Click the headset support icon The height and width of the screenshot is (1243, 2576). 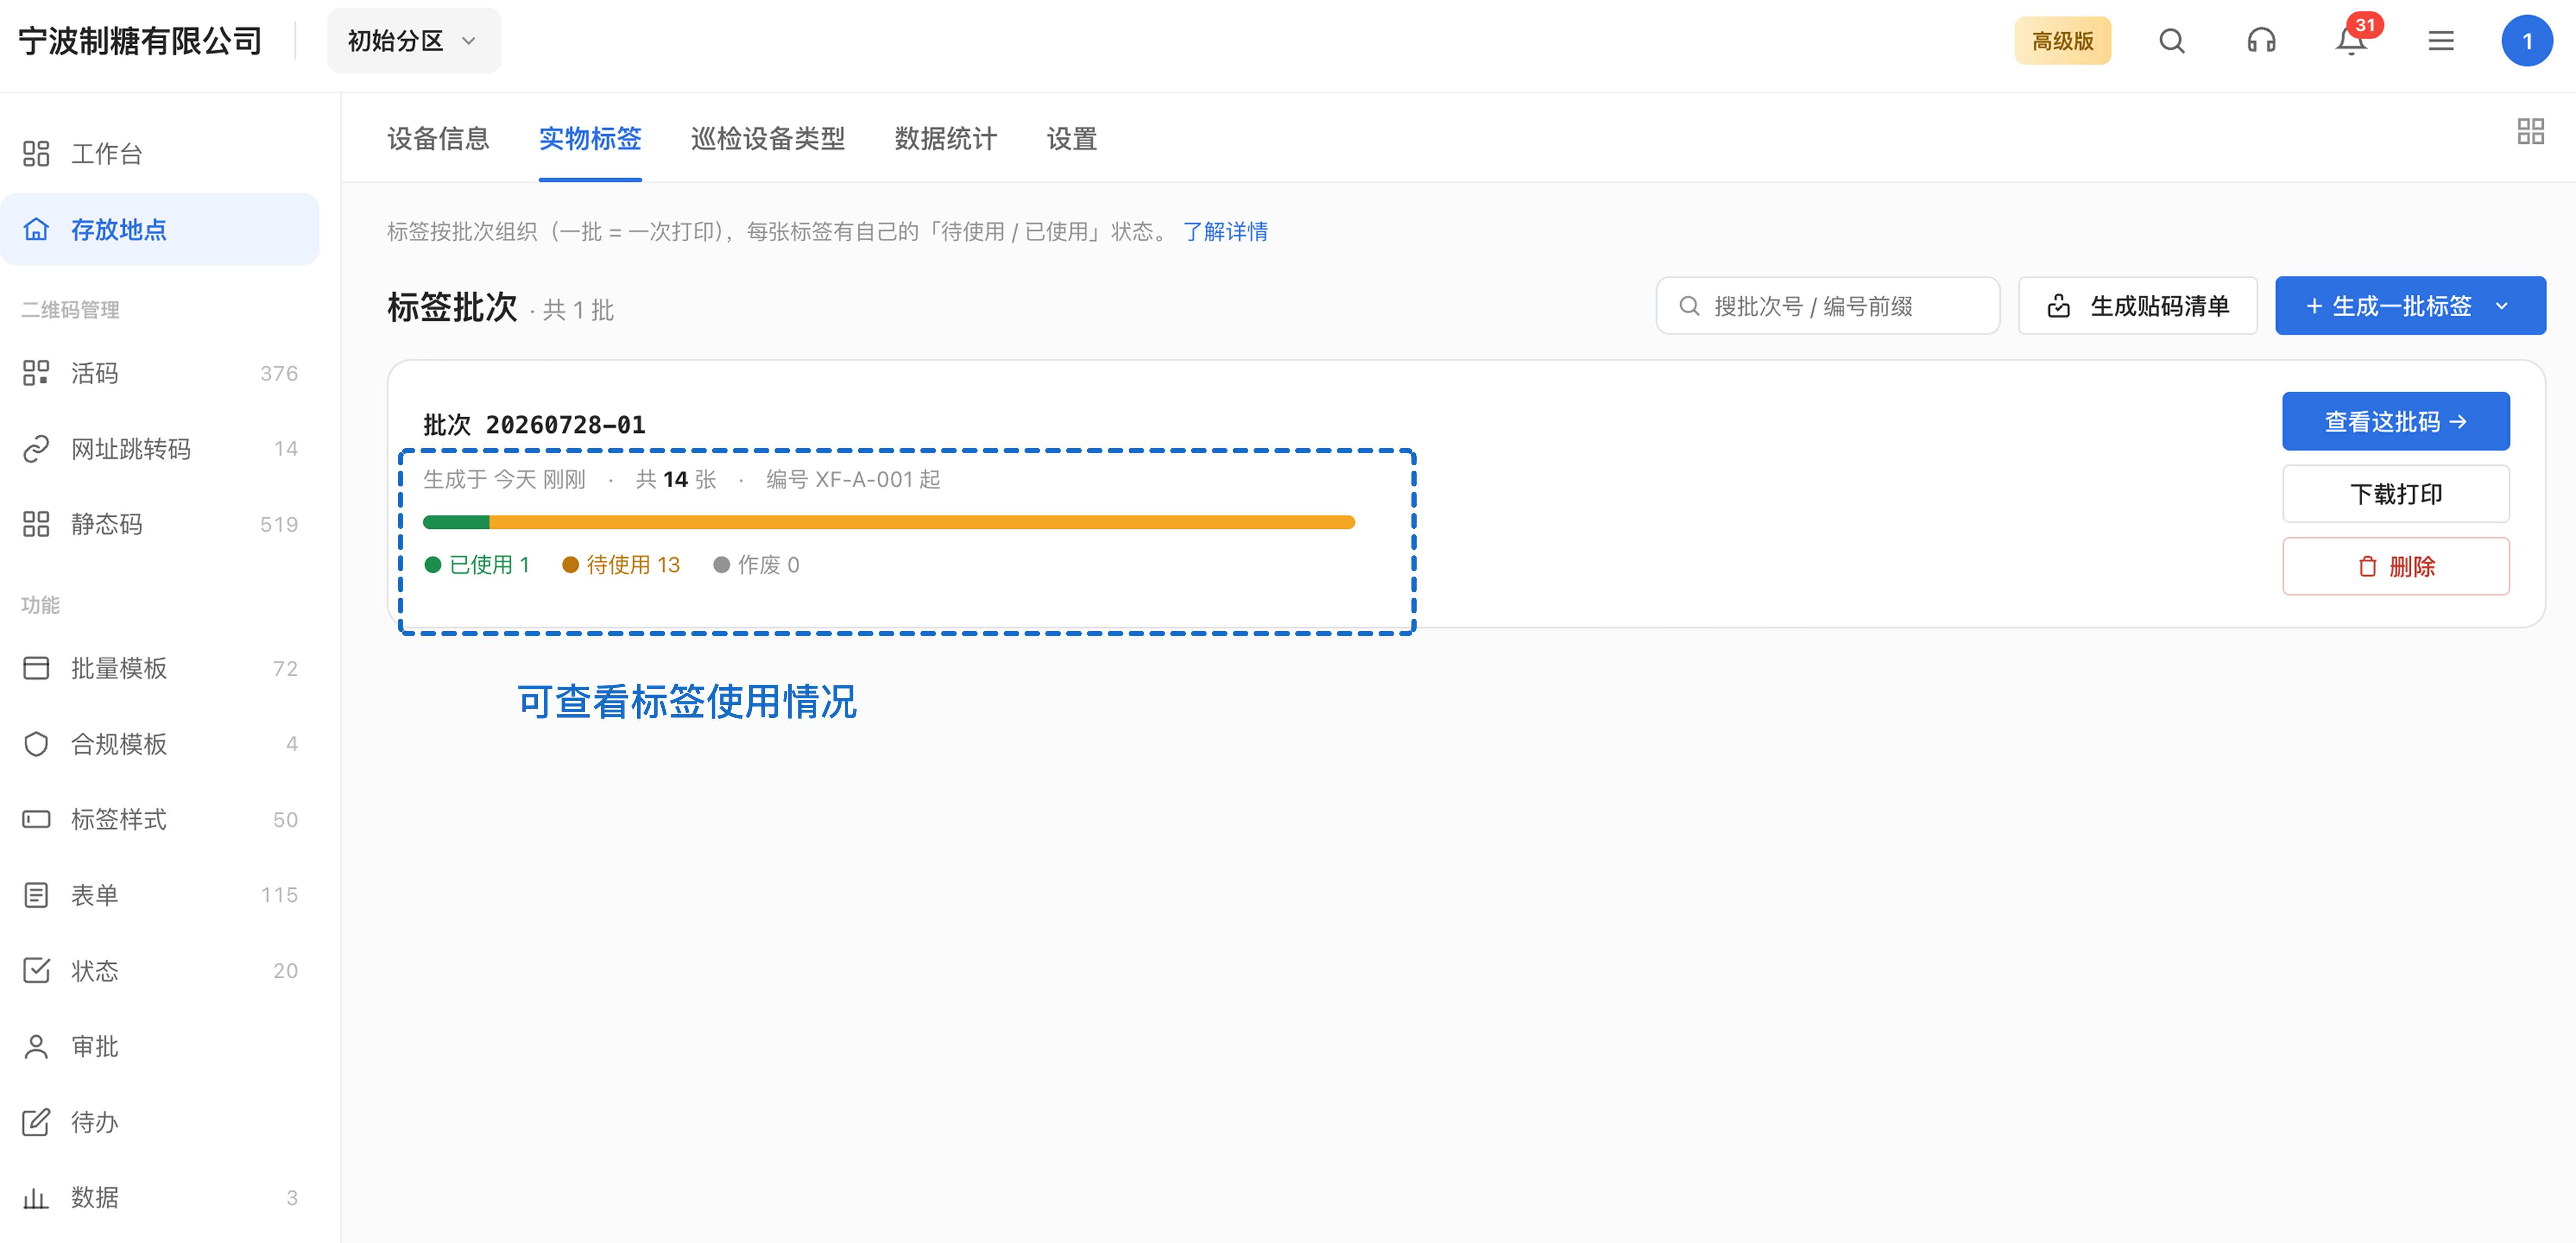(2261, 41)
